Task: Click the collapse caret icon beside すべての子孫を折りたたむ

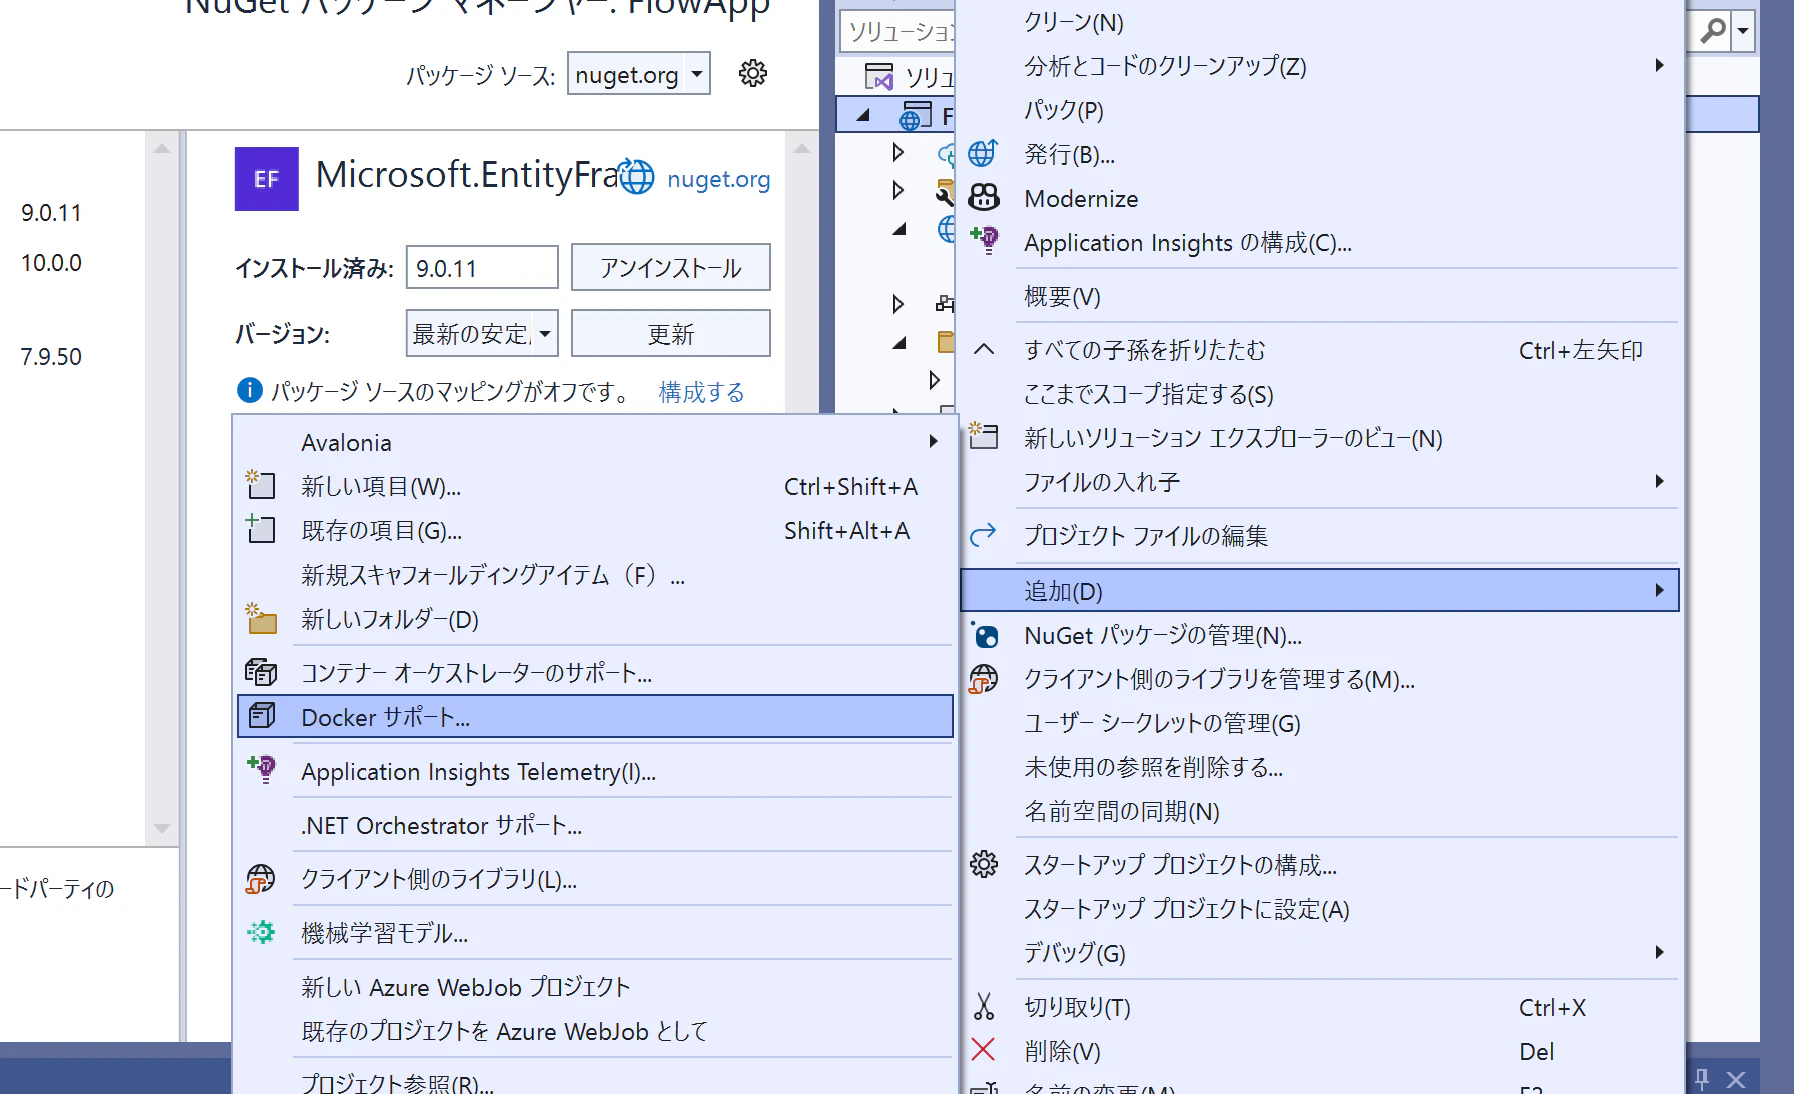Action: point(984,349)
